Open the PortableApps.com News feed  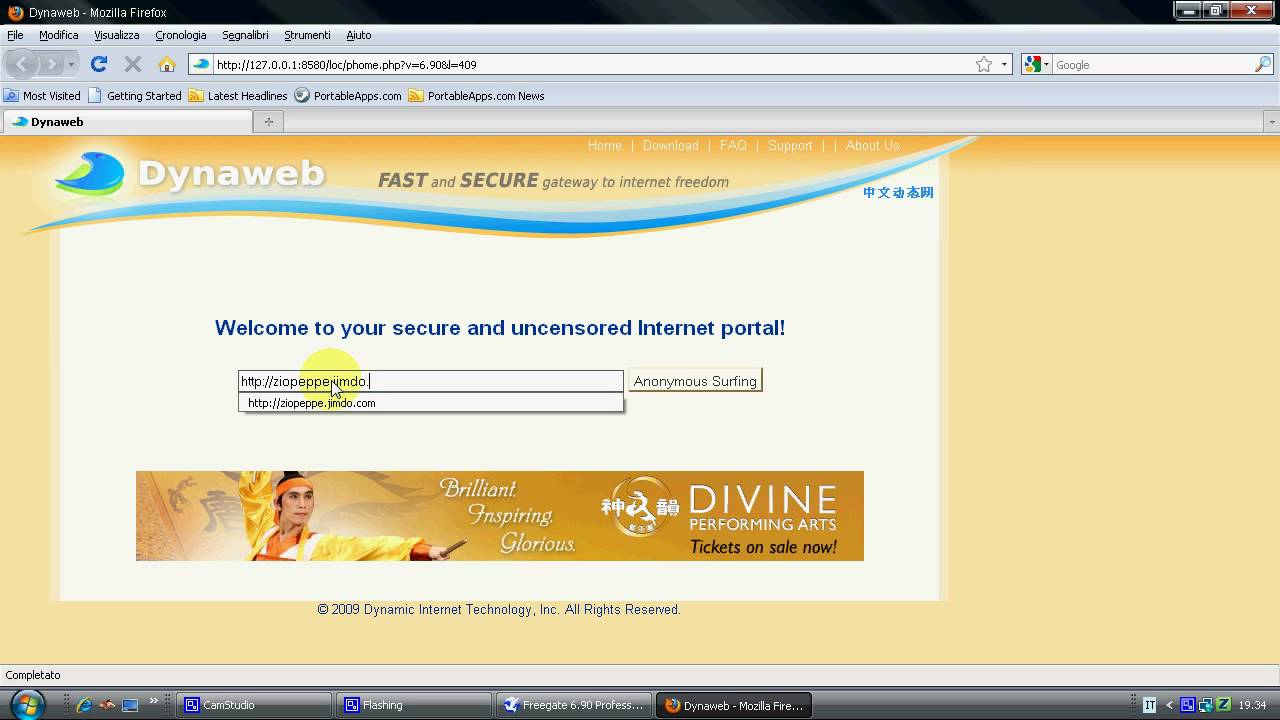point(476,96)
